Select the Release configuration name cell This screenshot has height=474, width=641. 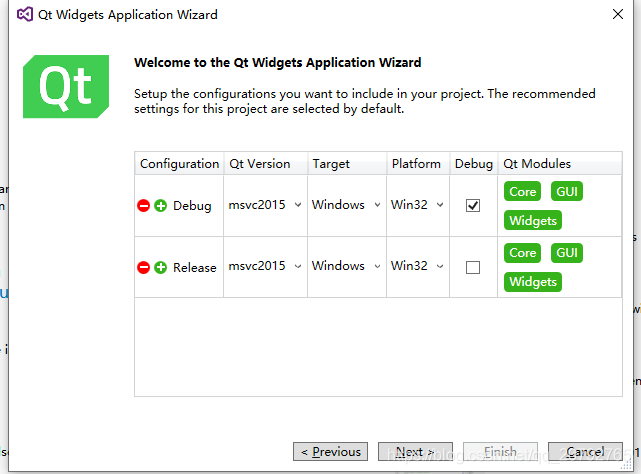point(195,267)
